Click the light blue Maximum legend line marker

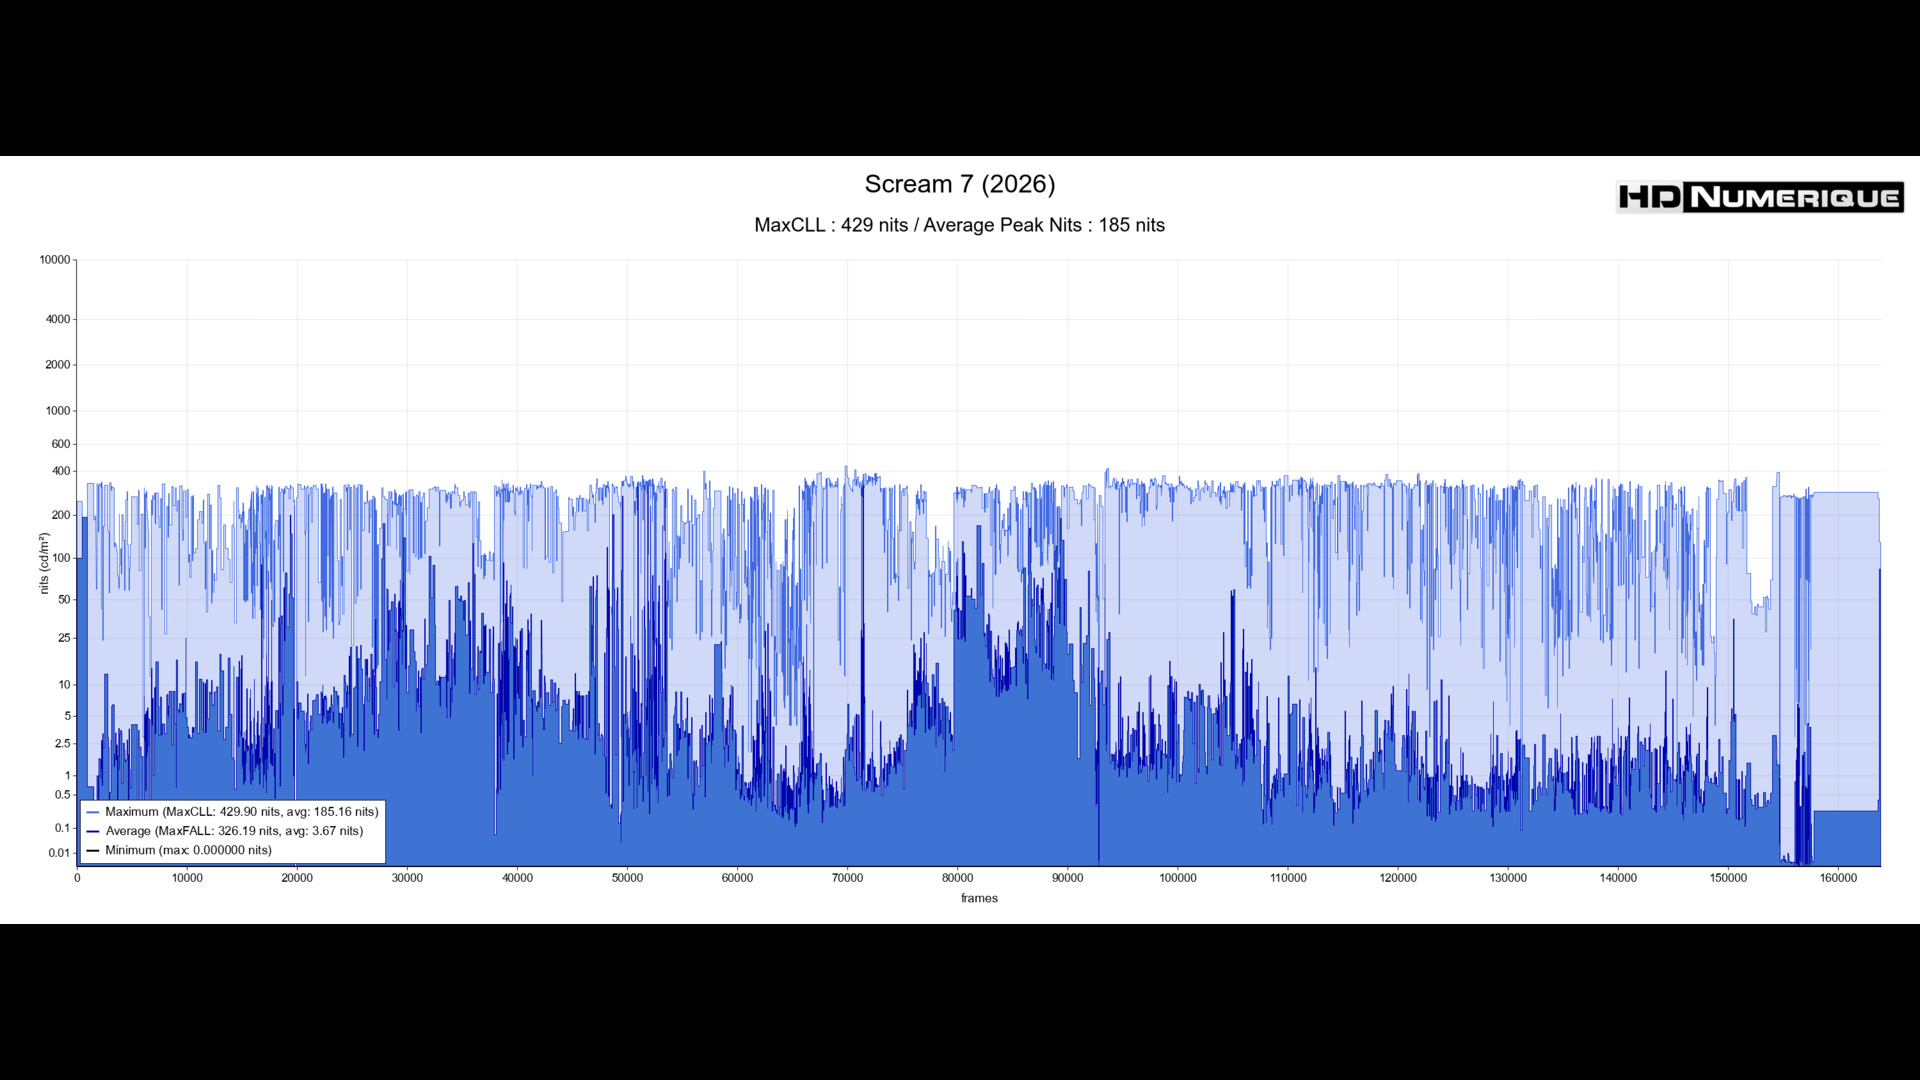tap(93, 812)
